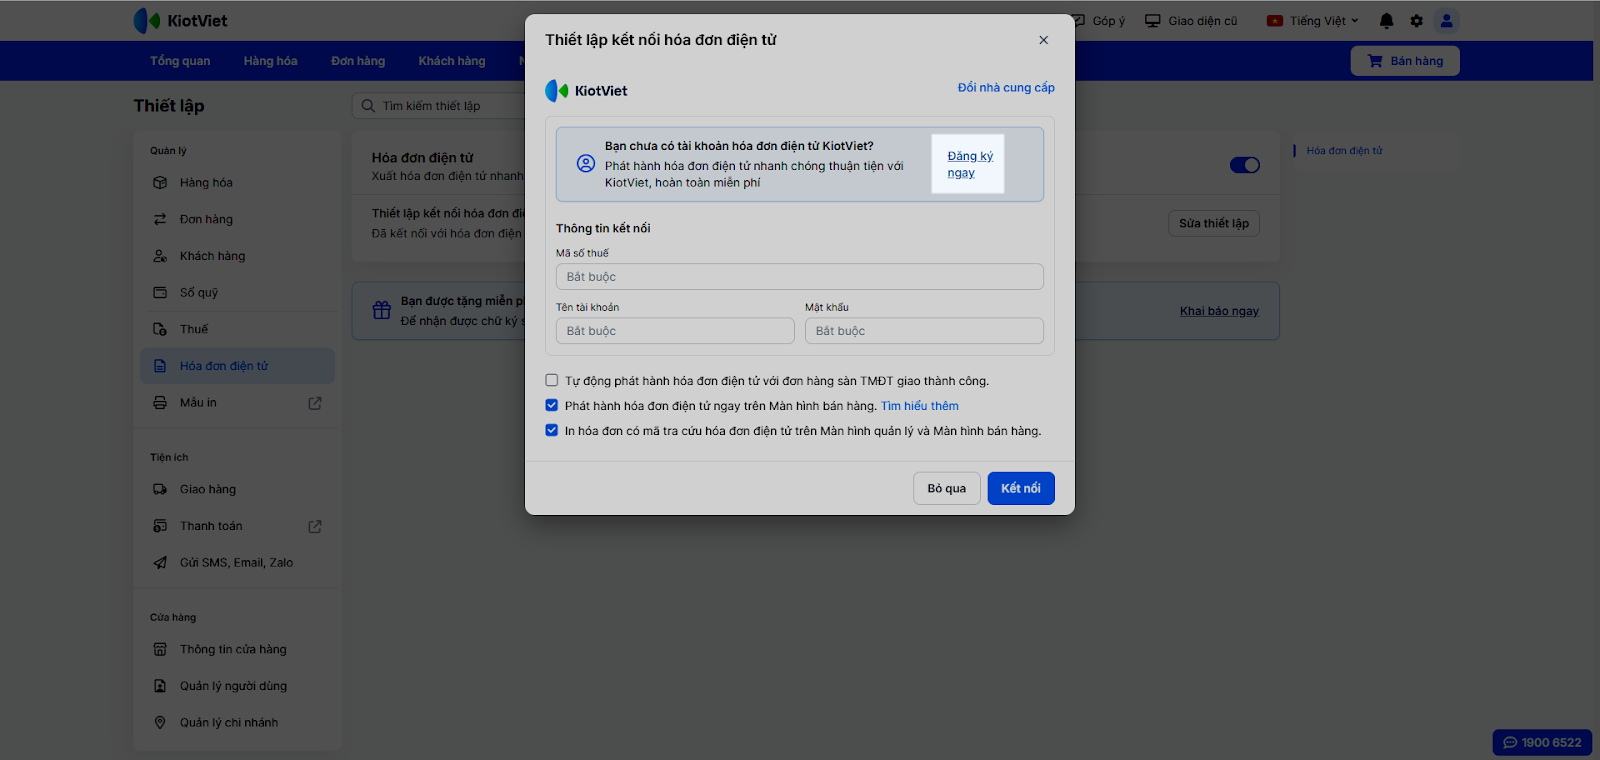Click the Đăng ký ngay link
Viewport: 1600px width, 760px height.
(969, 164)
